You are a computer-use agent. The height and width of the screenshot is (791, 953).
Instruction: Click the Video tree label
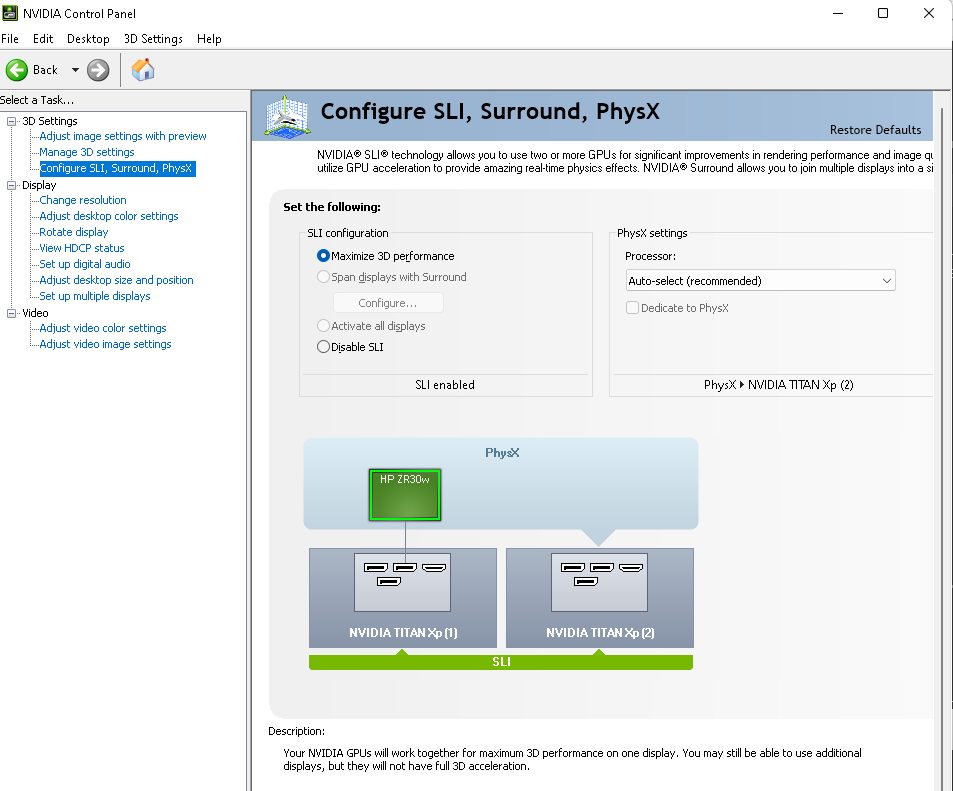tap(35, 313)
